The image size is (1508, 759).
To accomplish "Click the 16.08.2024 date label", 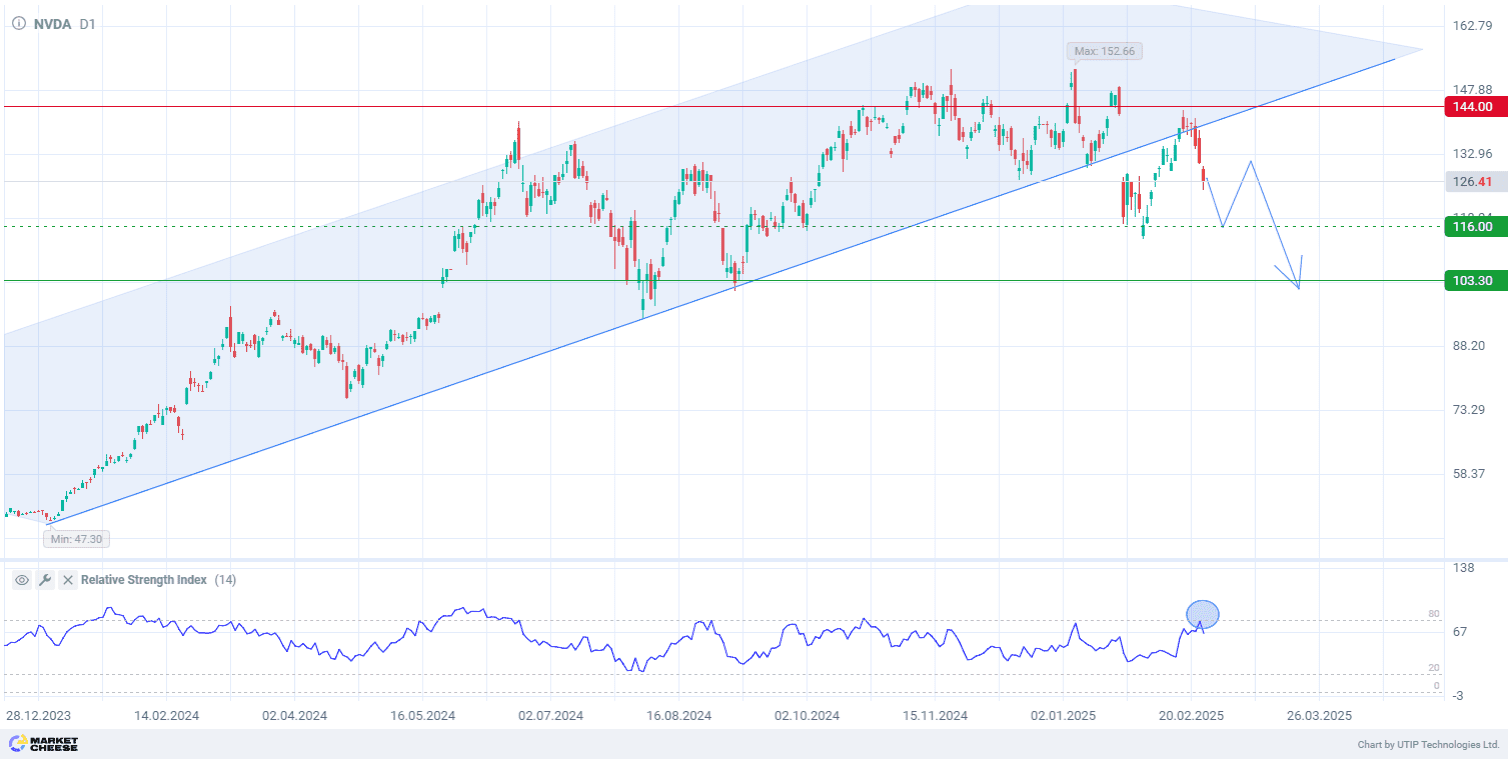I will tap(679, 716).
